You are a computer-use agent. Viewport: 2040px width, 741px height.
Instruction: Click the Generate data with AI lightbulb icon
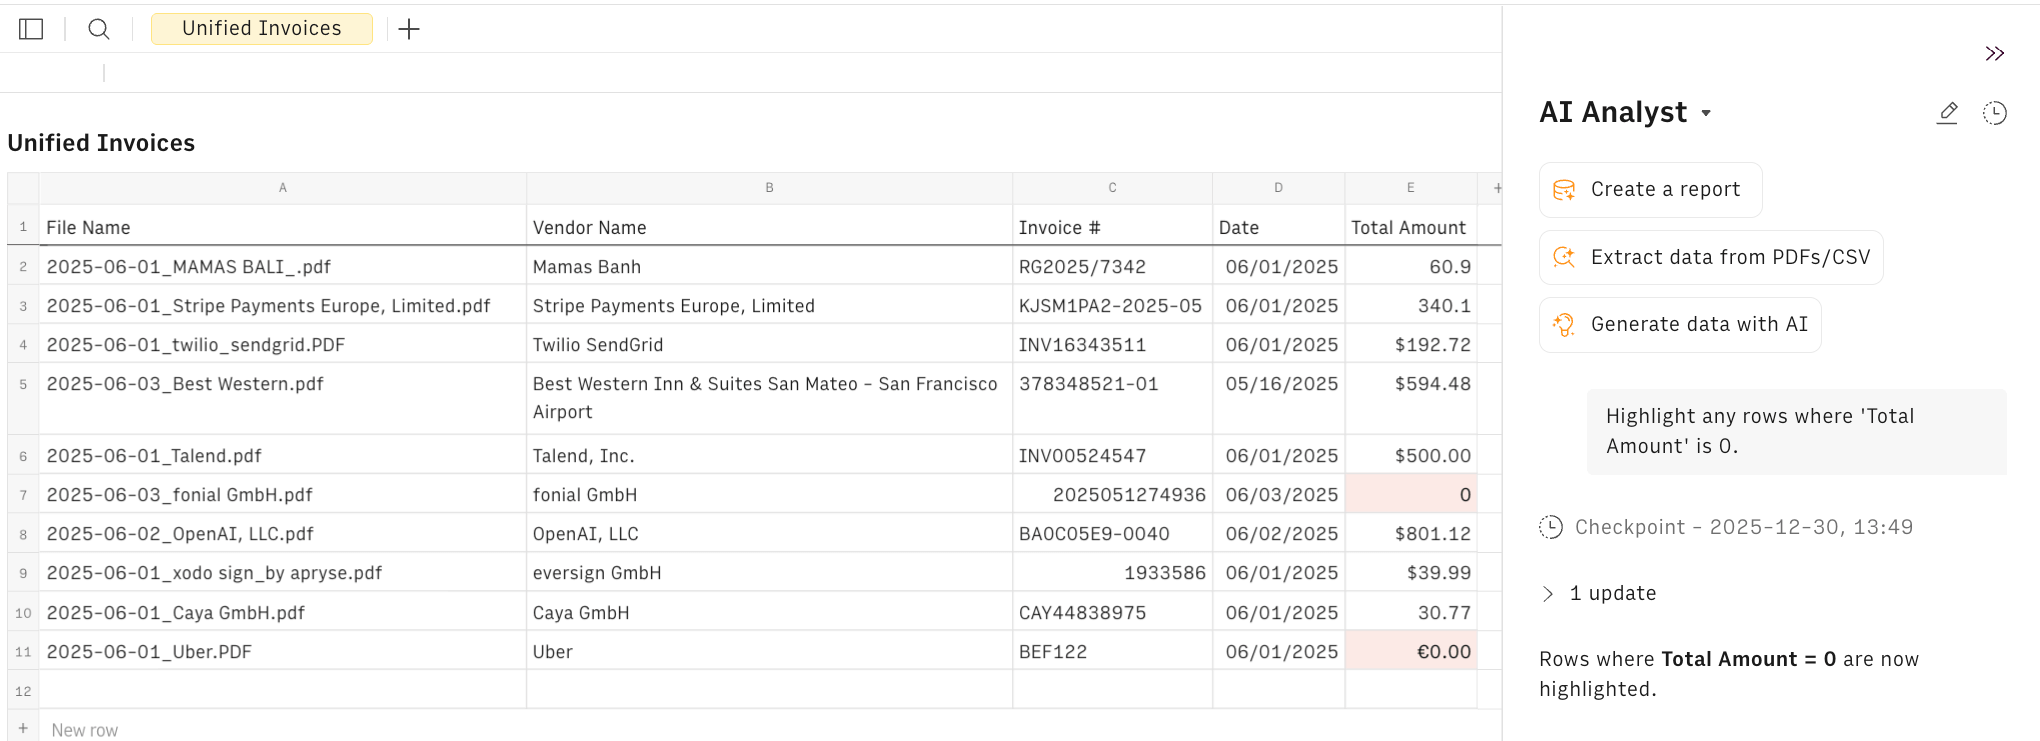pyautogui.click(x=1564, y=324)
